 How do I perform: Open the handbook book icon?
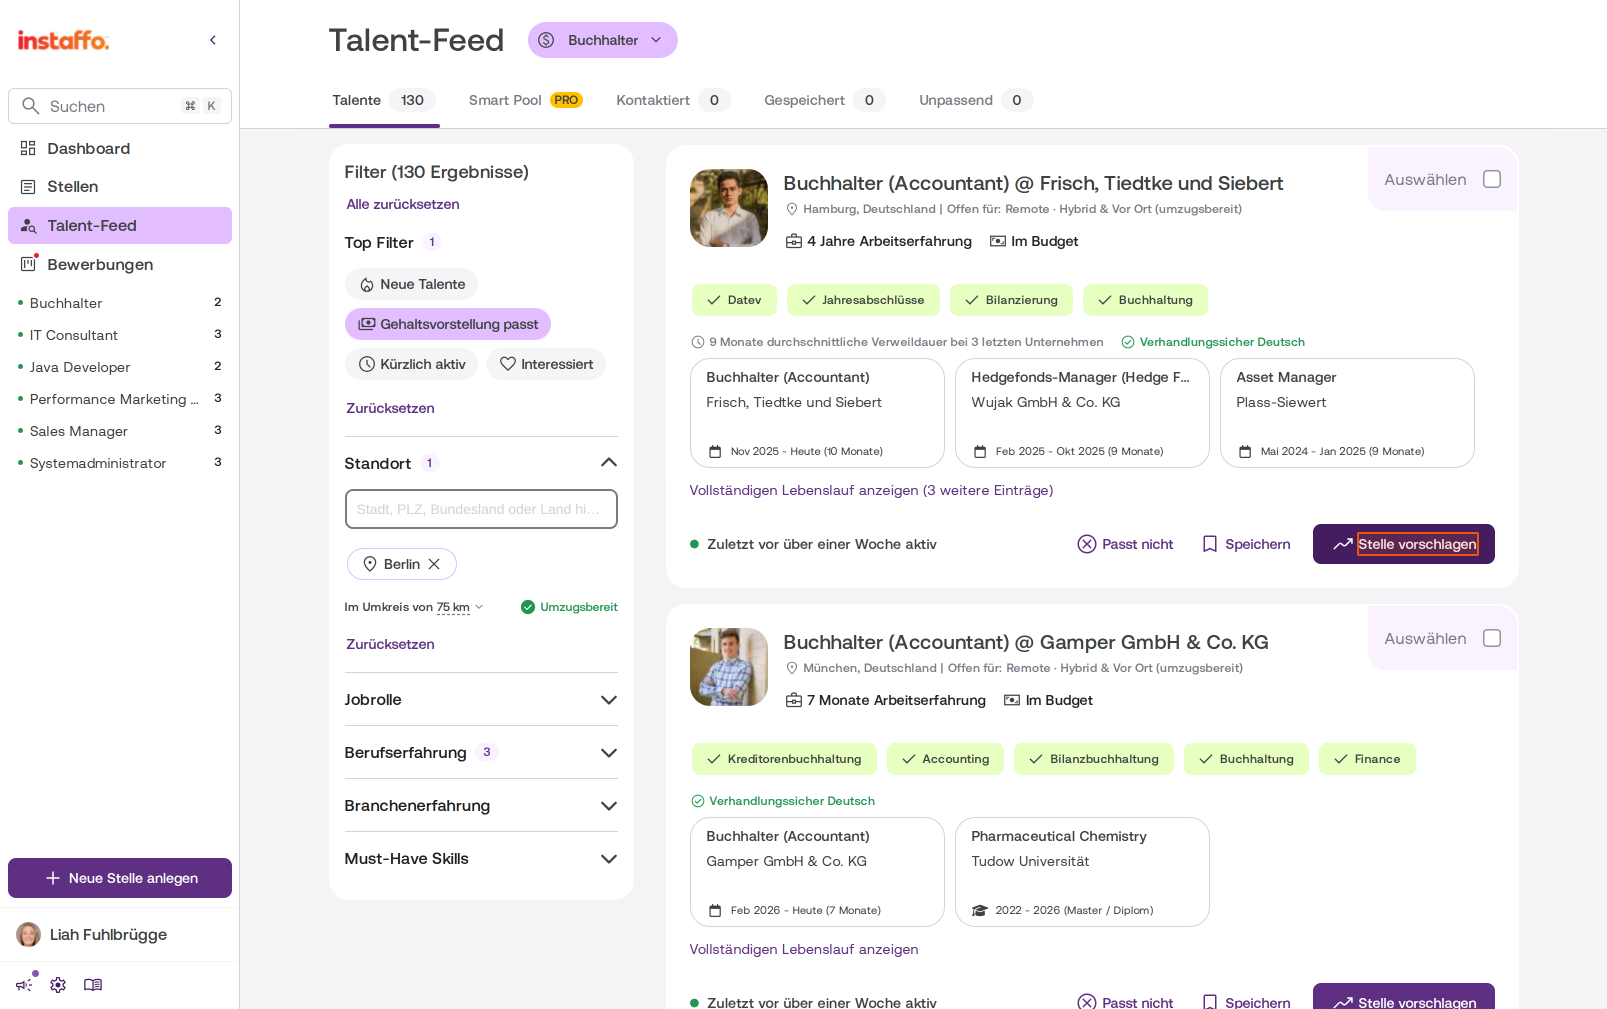coord(93,985)
